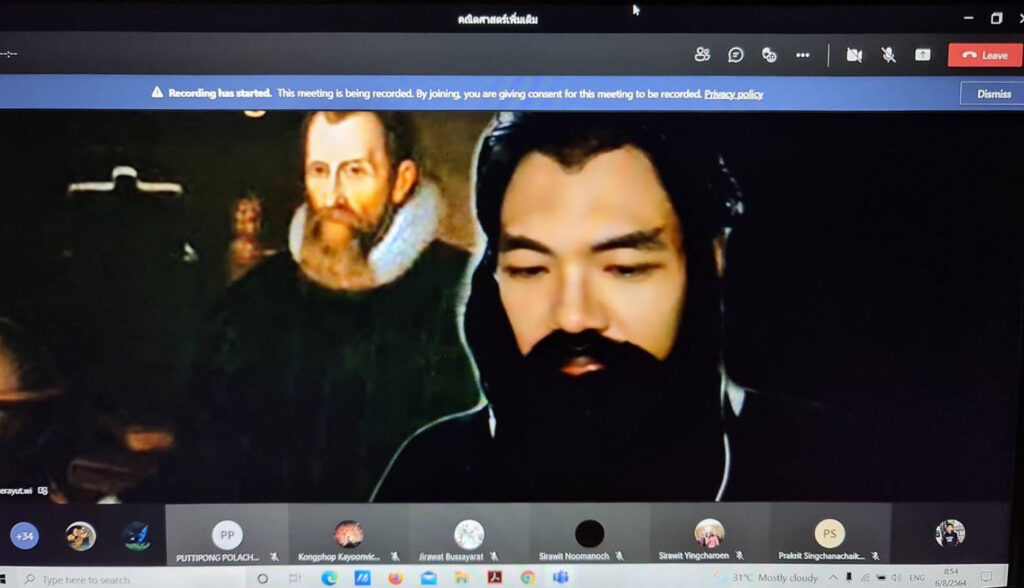1024x588 pixels.
Task: Open the Windows Start menu
Action: point(3,580)
